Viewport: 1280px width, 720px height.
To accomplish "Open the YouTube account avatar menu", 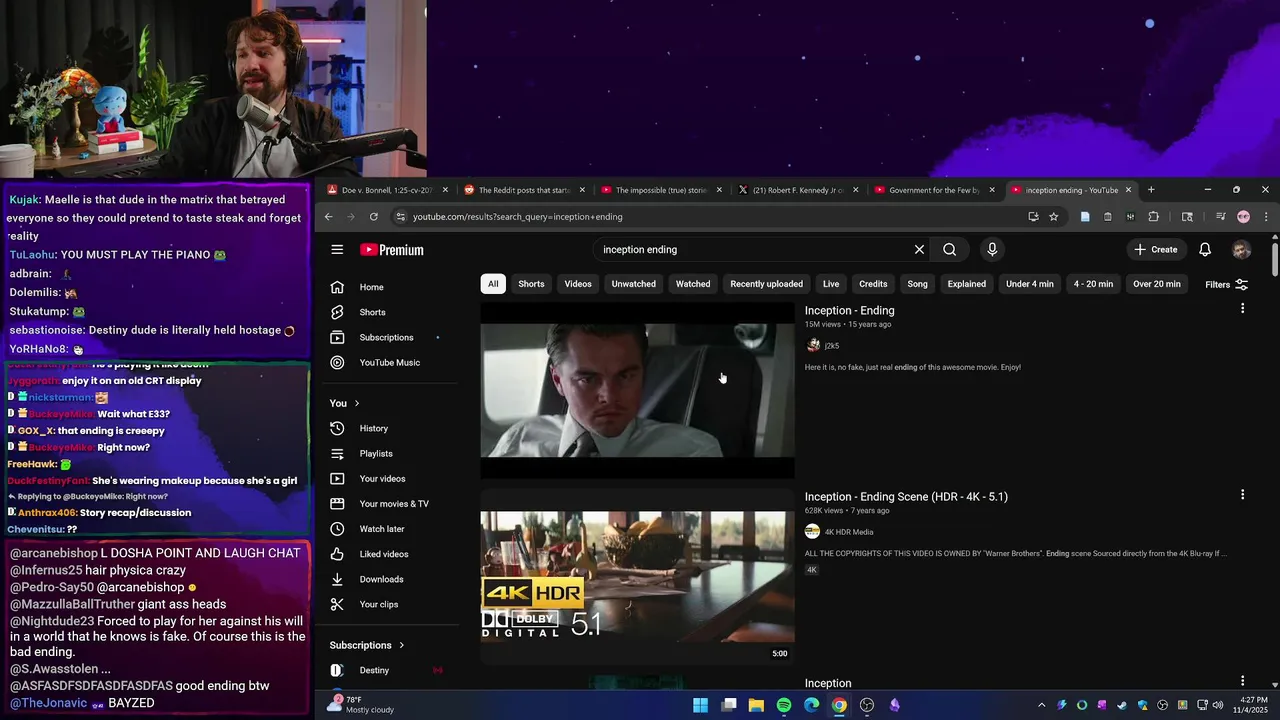I will point(1241,250).
